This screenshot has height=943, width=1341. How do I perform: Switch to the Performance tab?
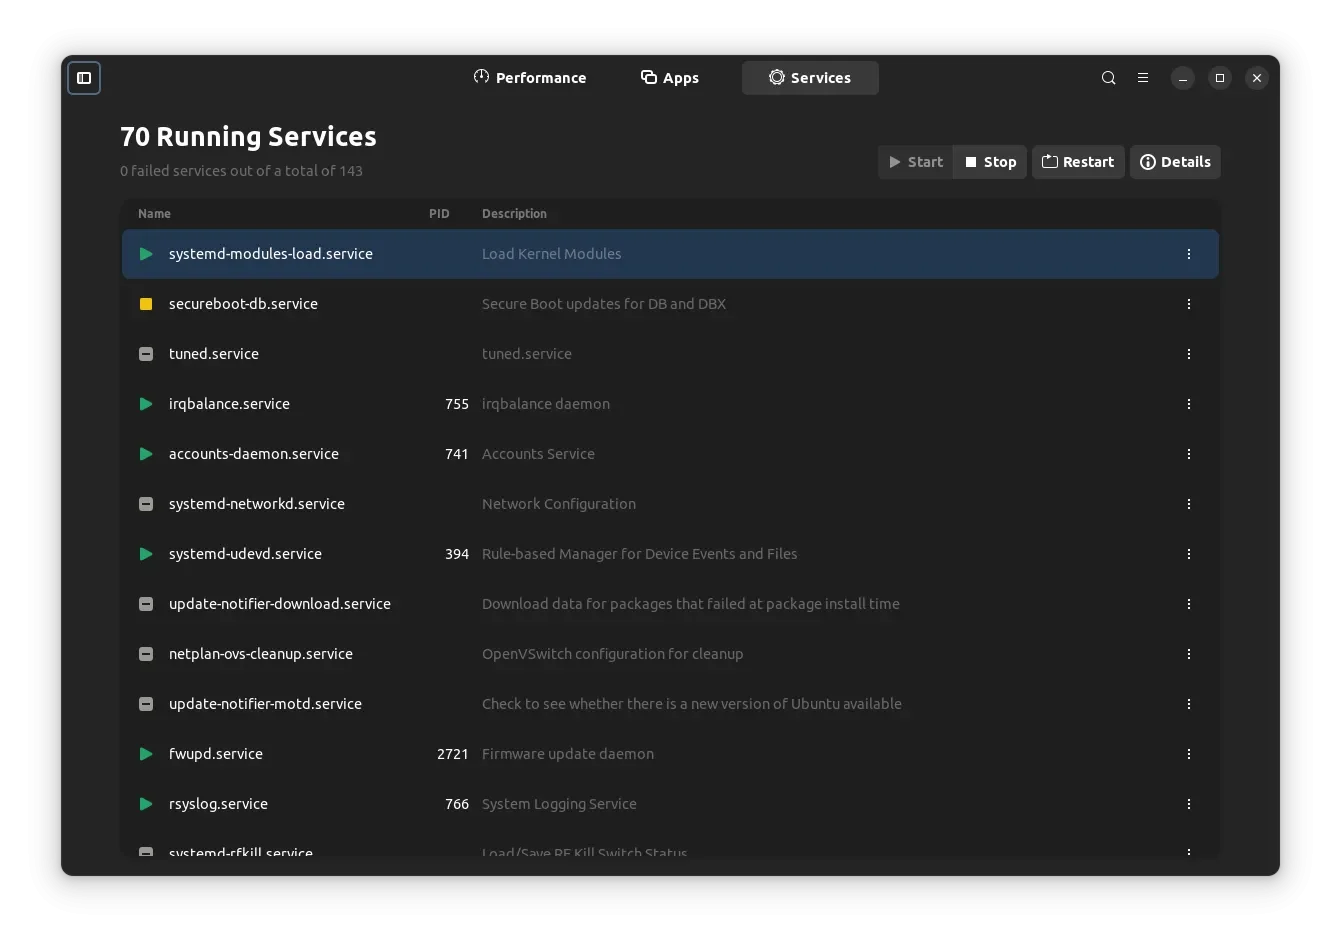tap(530, 78)
